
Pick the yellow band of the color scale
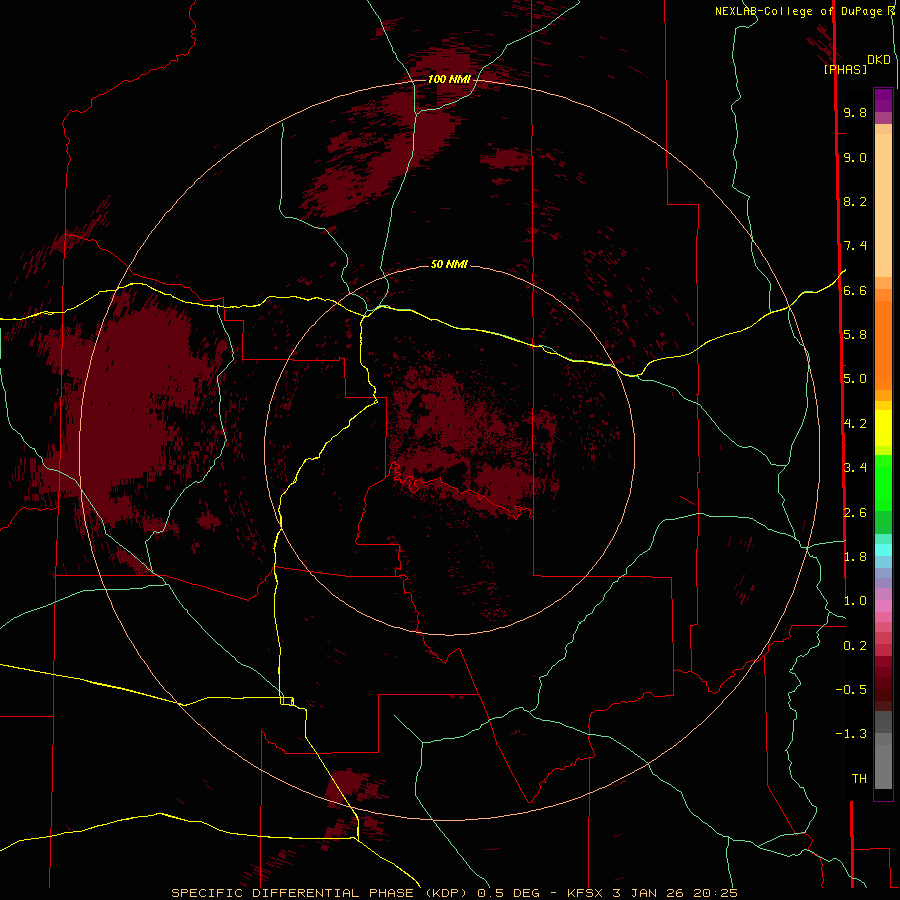click(883, 428)
